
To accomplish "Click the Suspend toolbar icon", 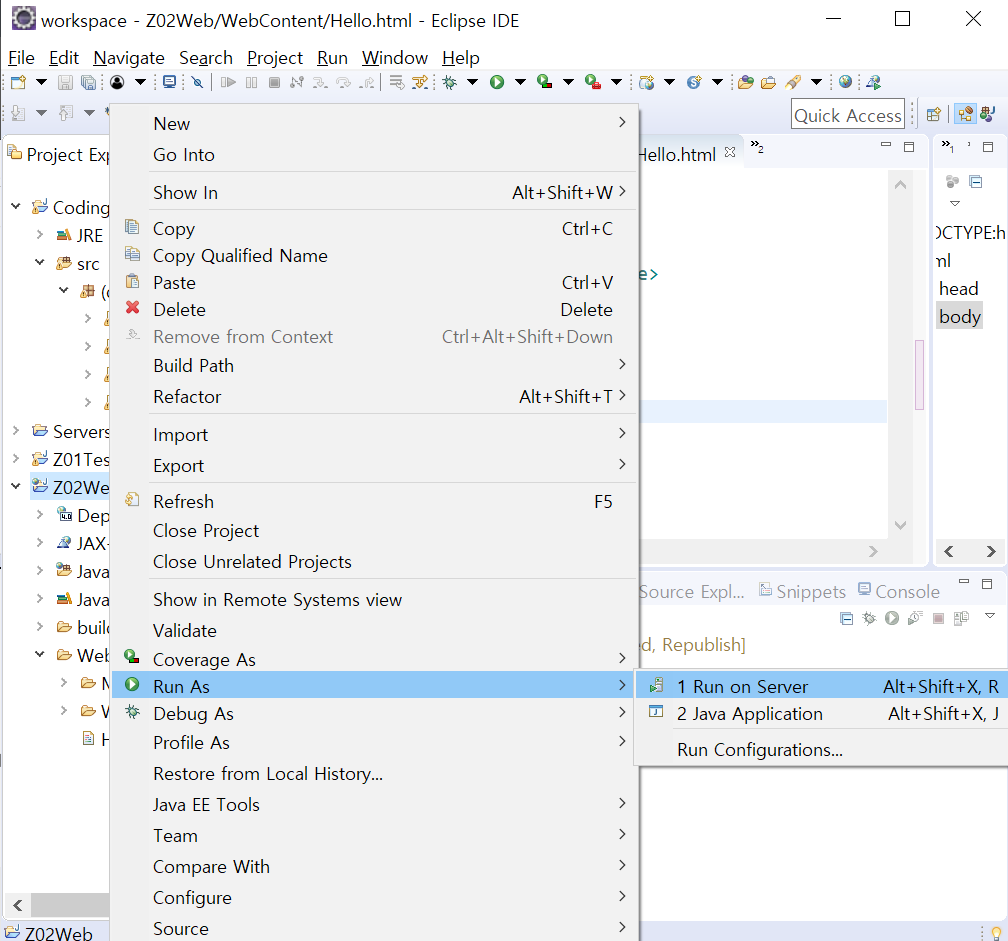I will [251, 82].
